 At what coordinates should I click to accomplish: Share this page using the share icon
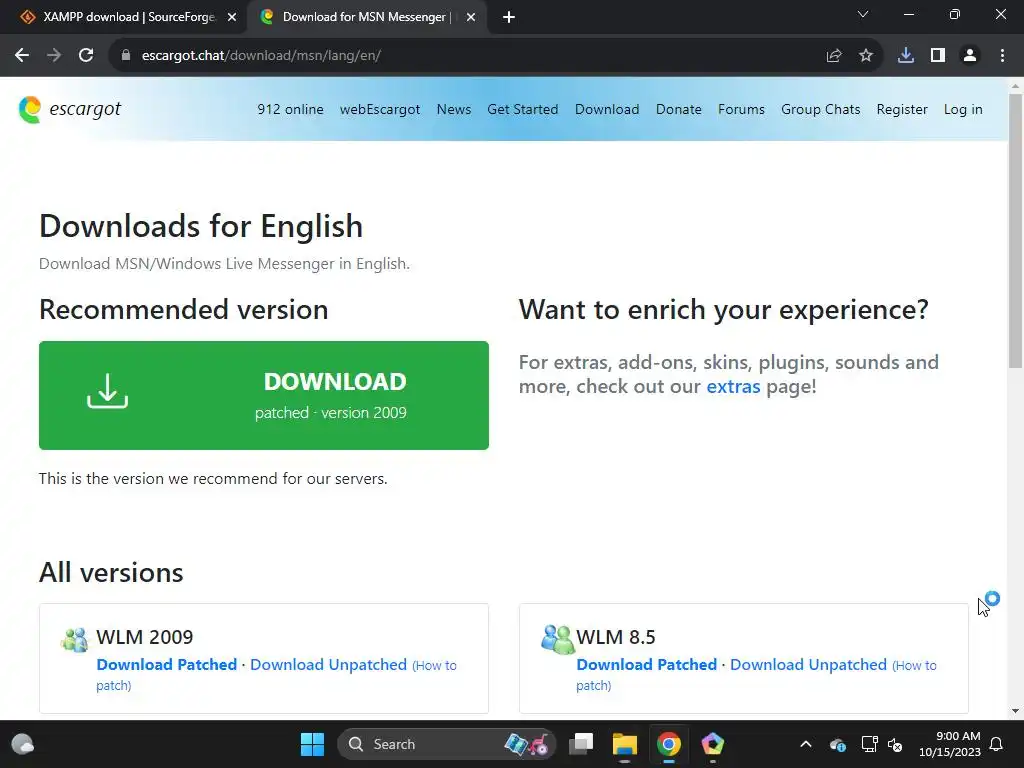[834, 56]
